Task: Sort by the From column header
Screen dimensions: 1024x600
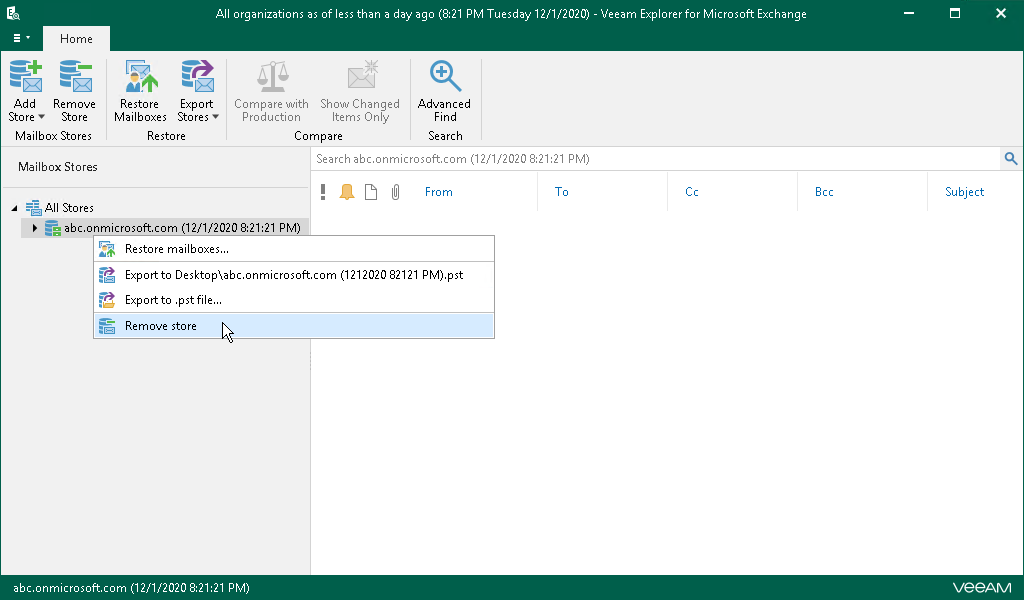Action: click(x=439, y=192)
